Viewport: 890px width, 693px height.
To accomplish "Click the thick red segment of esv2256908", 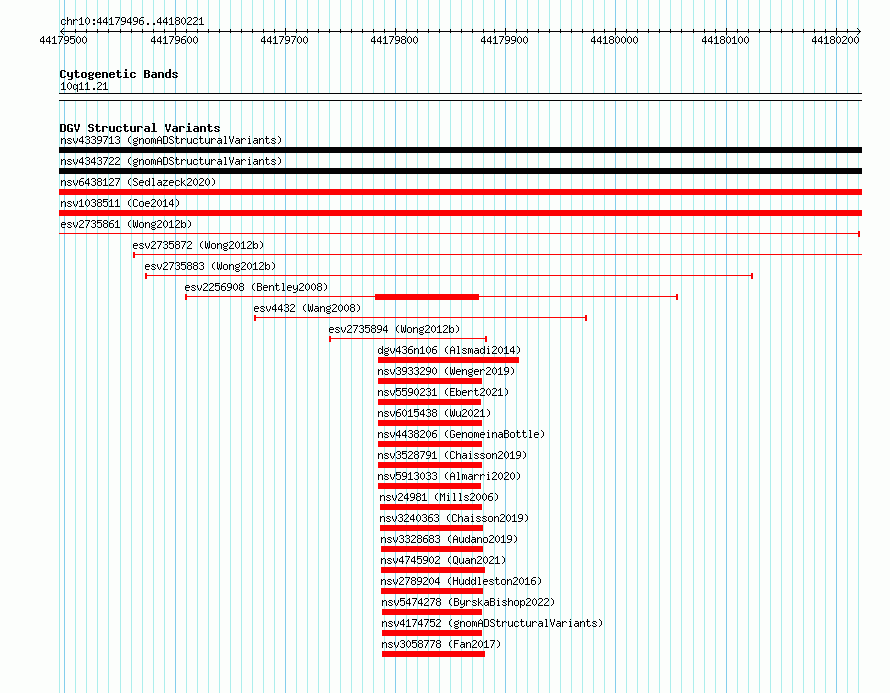I will [x=427, y=297].
